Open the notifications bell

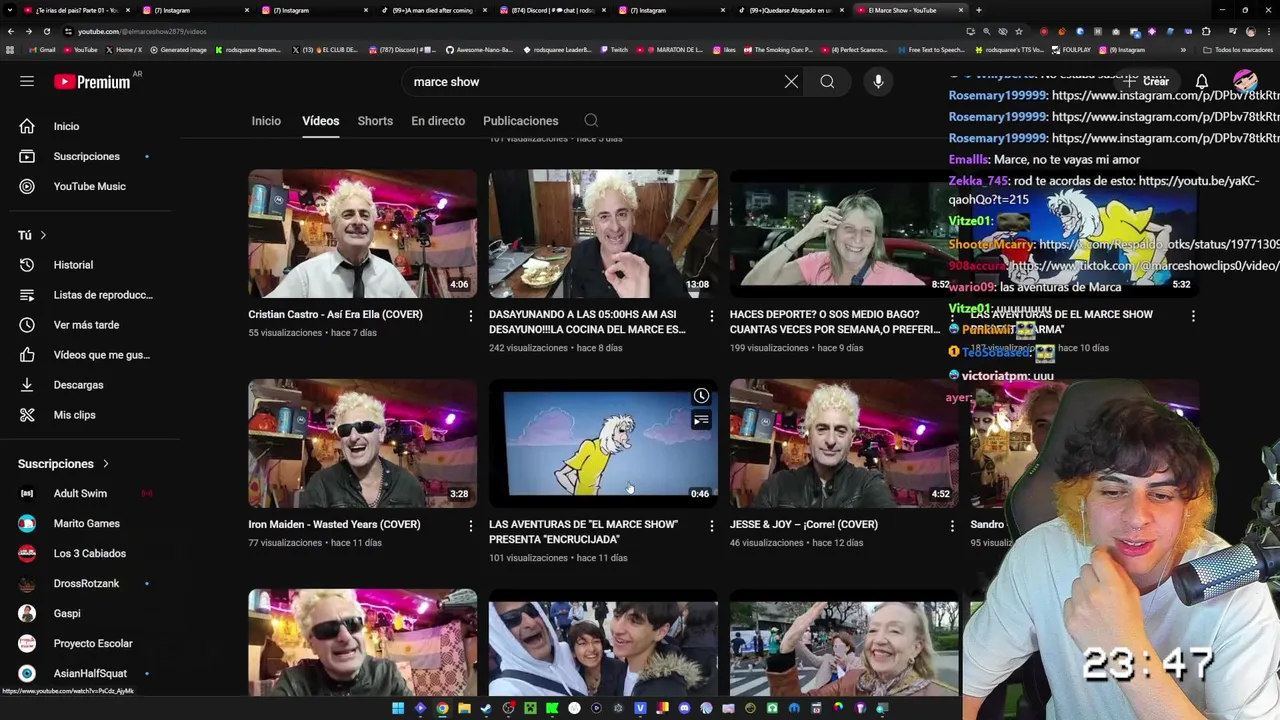[1202, 82]
